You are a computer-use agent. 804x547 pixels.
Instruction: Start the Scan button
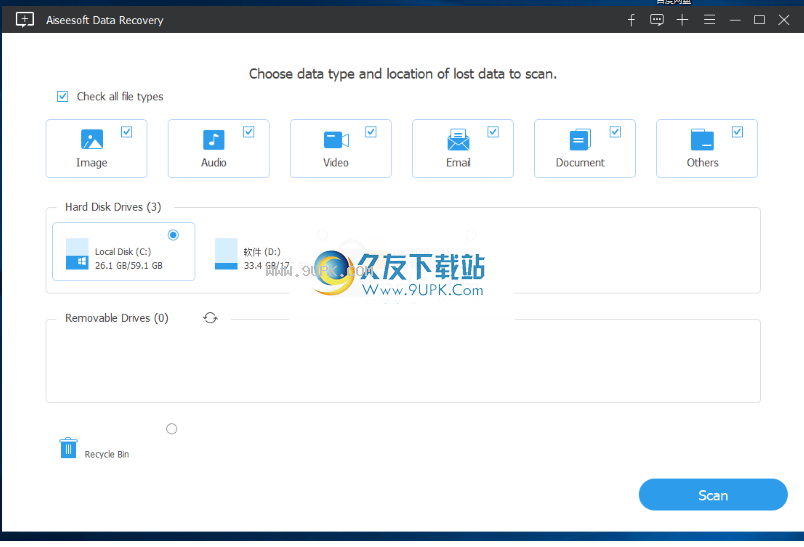point(713,495)
